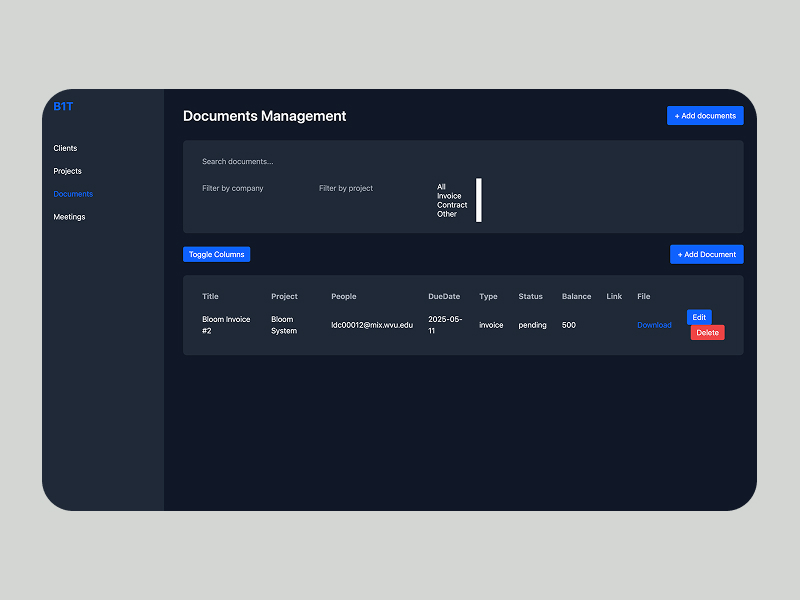Click '+ Add Document' above the table
This screenshot has width=800, height=600.
tap(706, 255)
